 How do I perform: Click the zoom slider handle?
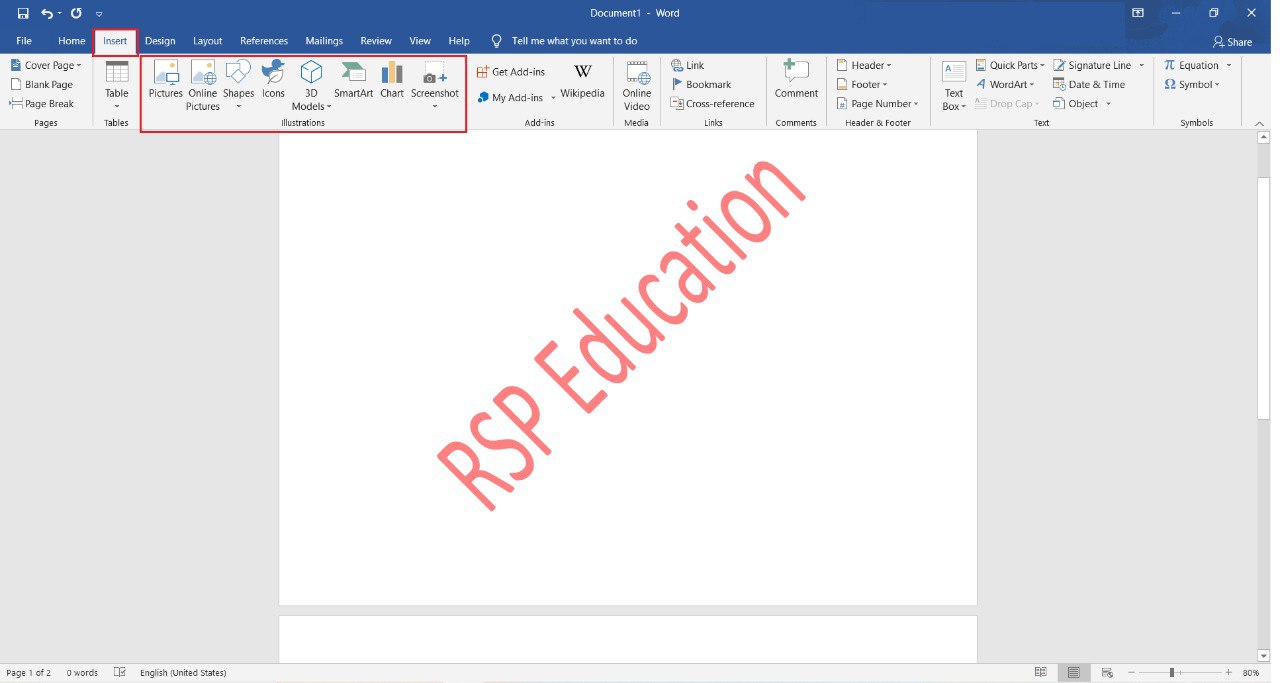click(x=1172, y=673)
